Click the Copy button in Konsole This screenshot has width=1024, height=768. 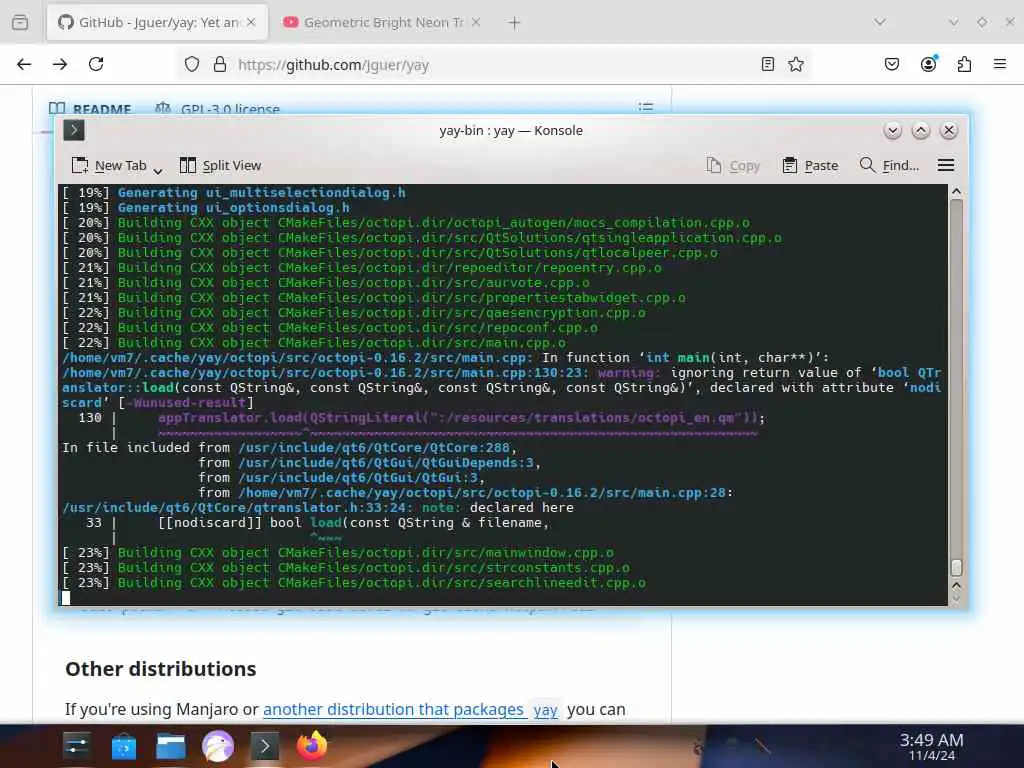coord(733,166)
